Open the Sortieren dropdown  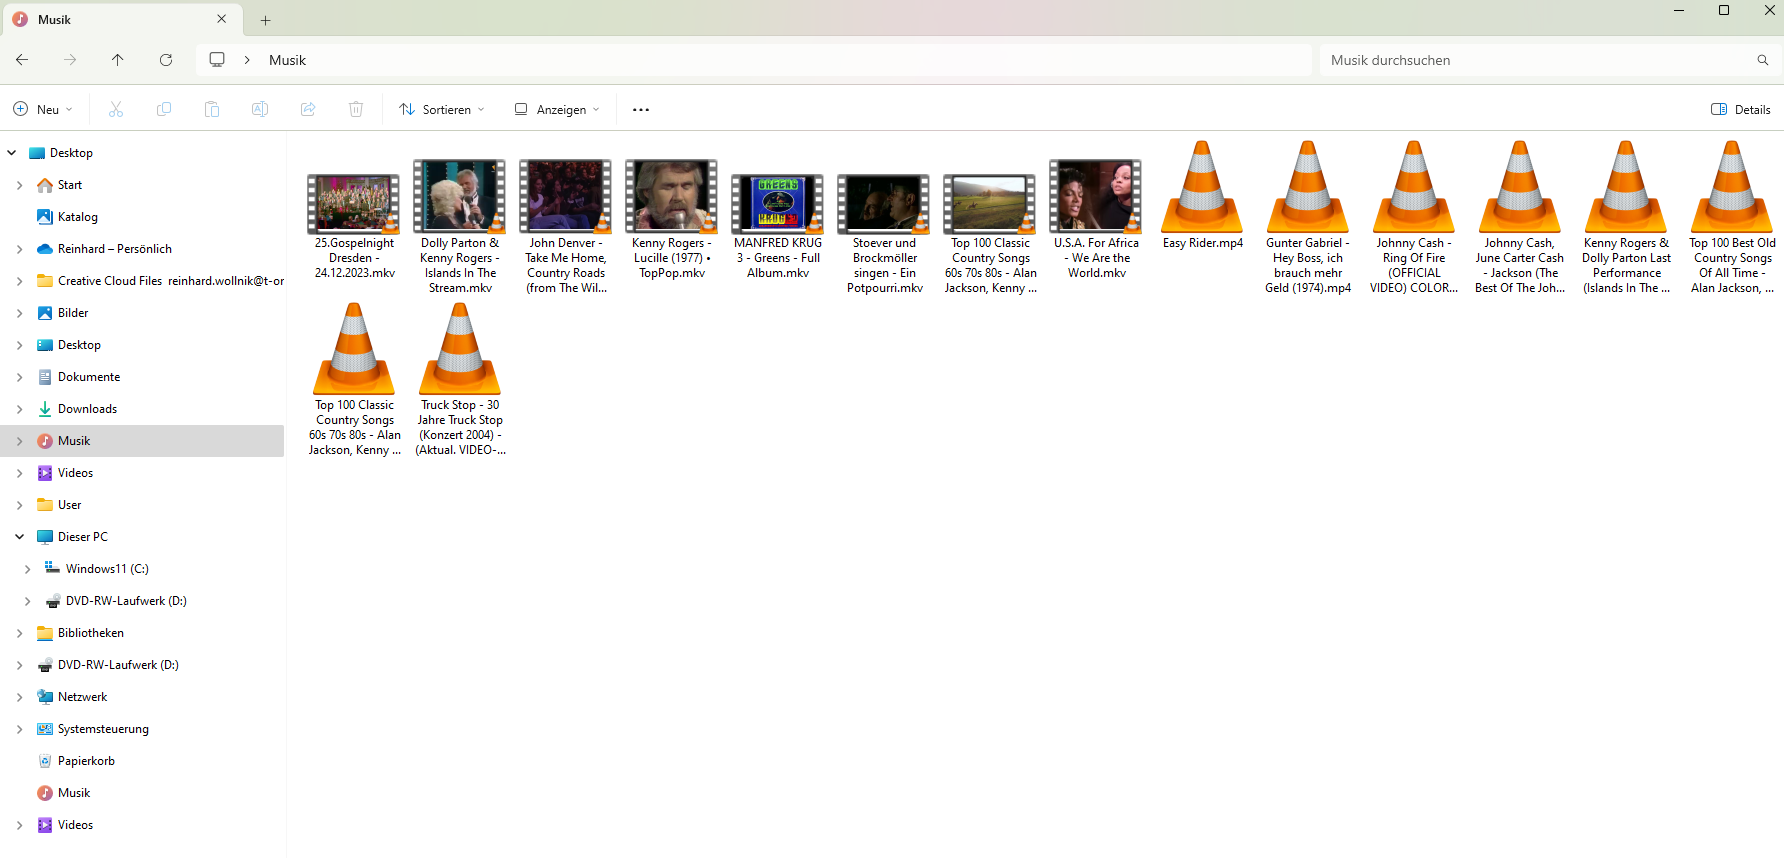click(x=442, y=109)
